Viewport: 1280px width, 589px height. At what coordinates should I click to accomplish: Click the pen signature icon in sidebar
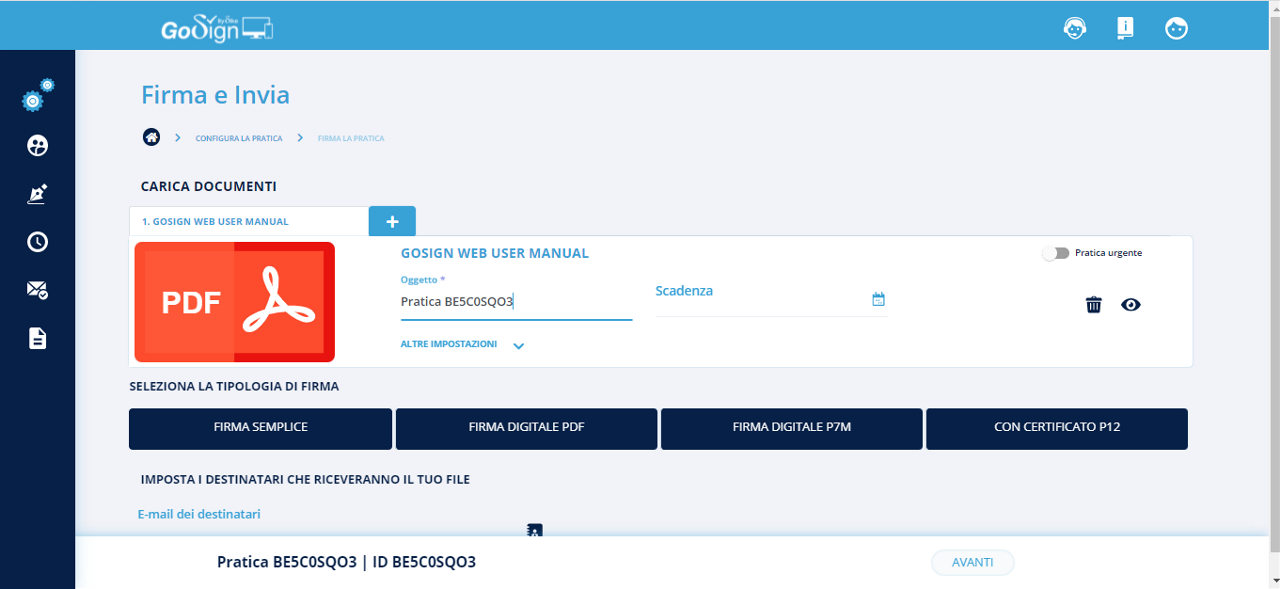point(37,194)
